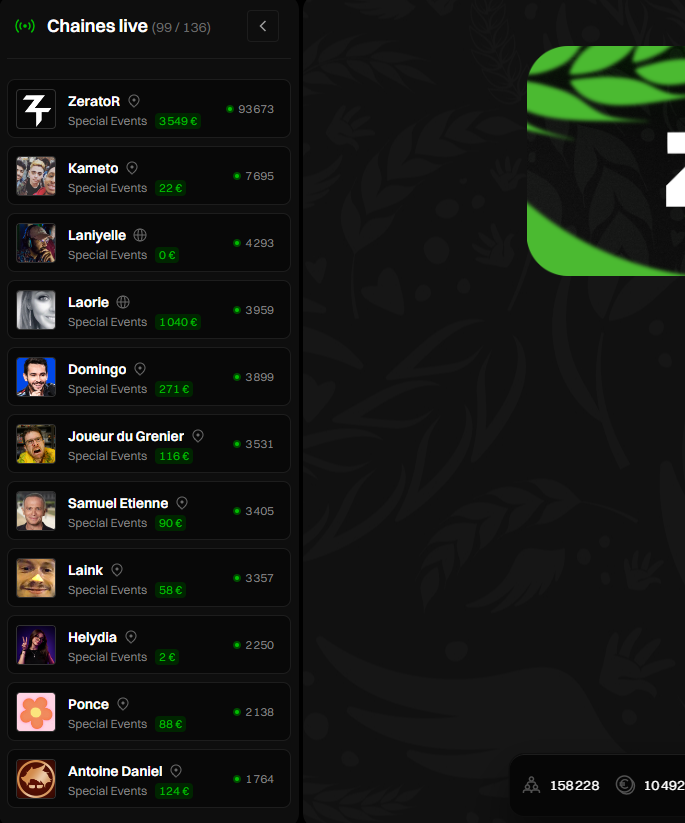This screenshot has height=823, width=685.
Task: Open Ponce's flower avatar
Action: pos(36,712)
